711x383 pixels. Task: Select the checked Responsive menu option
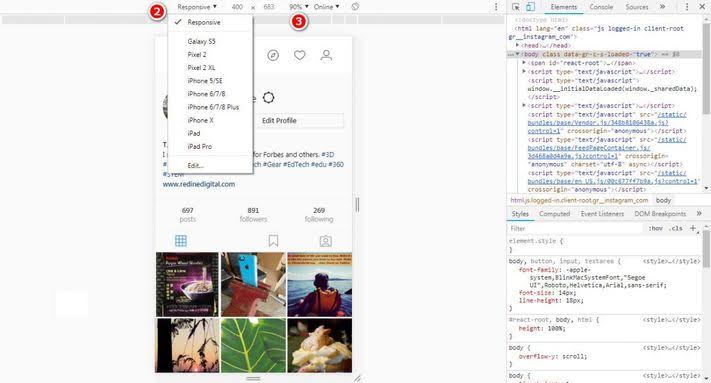[x=204, y=22]
